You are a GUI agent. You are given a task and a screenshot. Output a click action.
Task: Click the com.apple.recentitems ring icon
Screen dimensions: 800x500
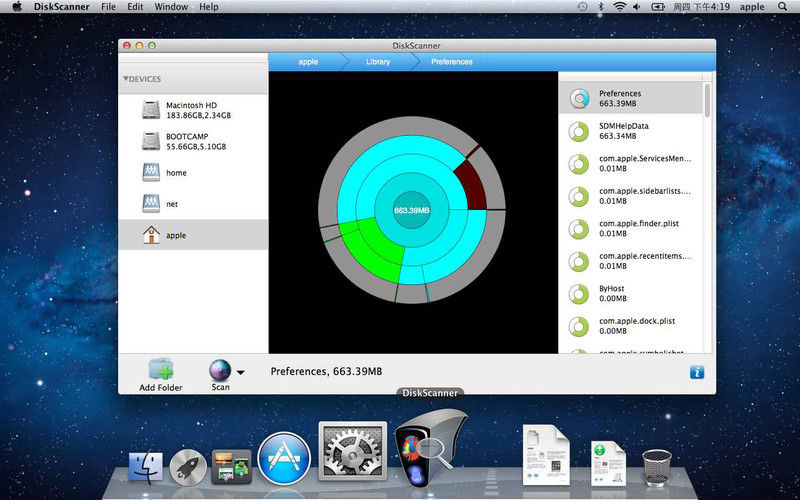pos(579,261)
